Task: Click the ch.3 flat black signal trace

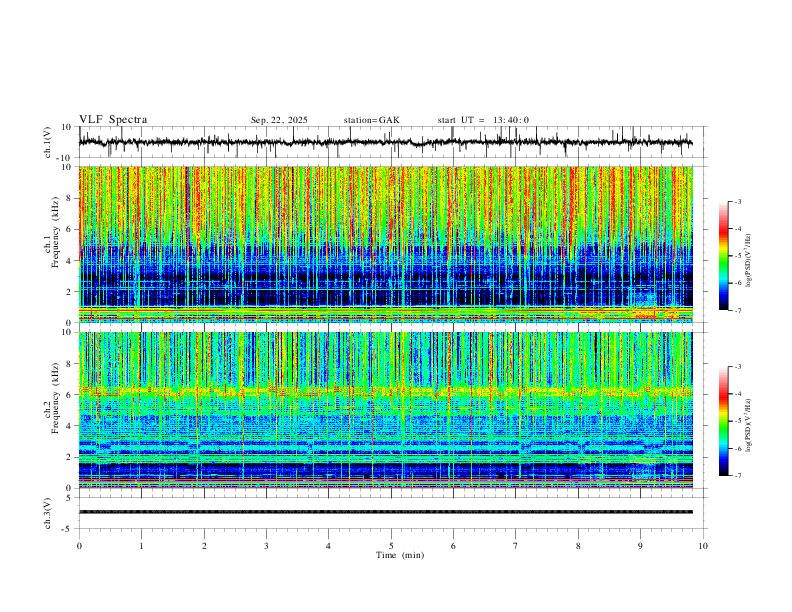Action: point(385,512)
